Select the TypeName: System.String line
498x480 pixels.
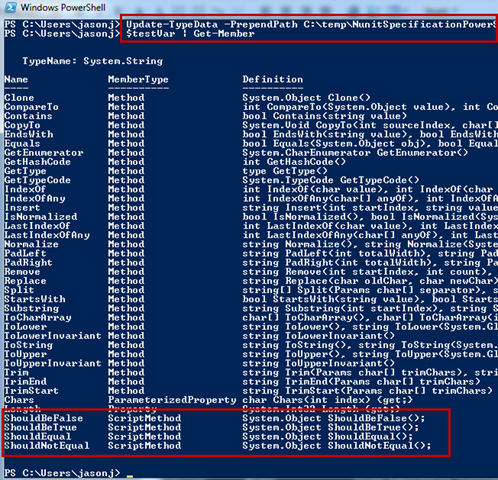92,61
